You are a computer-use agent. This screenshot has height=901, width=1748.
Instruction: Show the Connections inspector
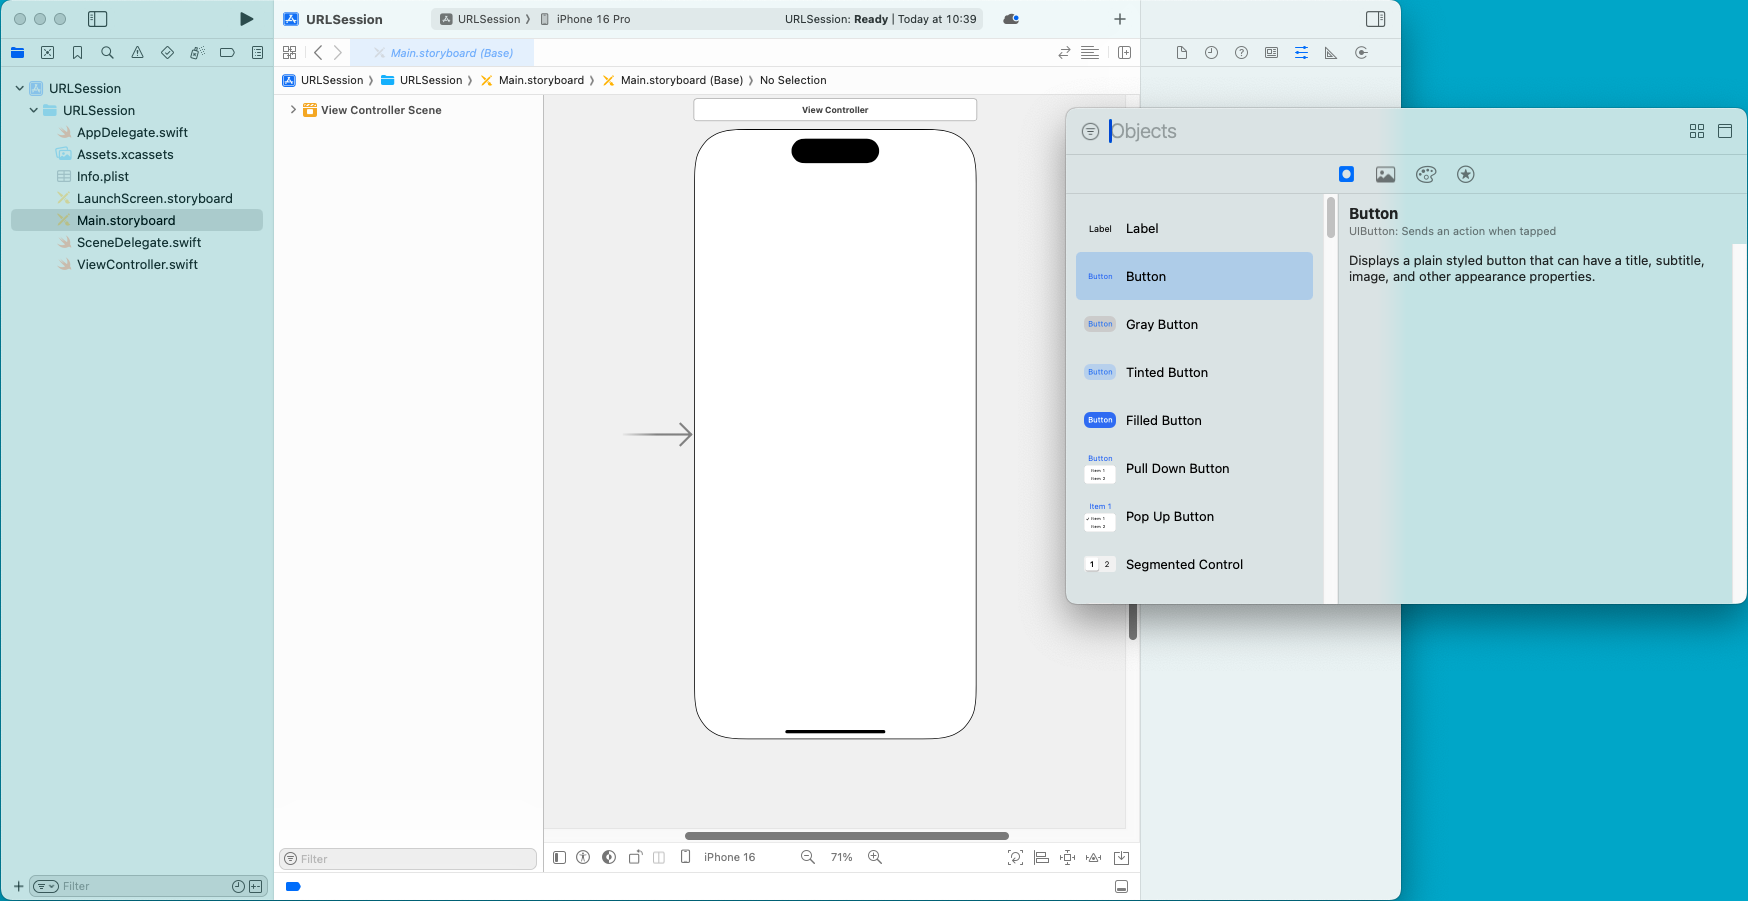pos(1361,53)
